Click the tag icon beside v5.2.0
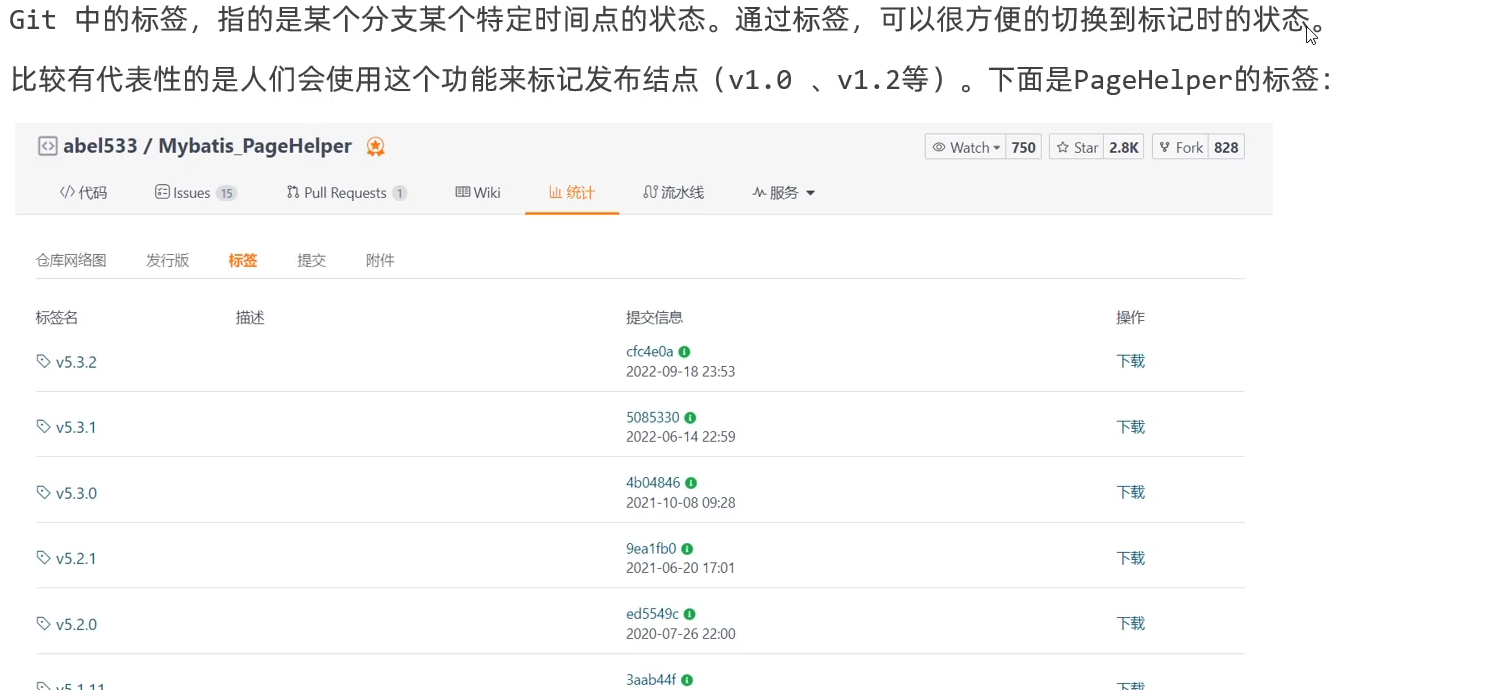This screenshot has height=690, width=1499. (x=43, y=623)
